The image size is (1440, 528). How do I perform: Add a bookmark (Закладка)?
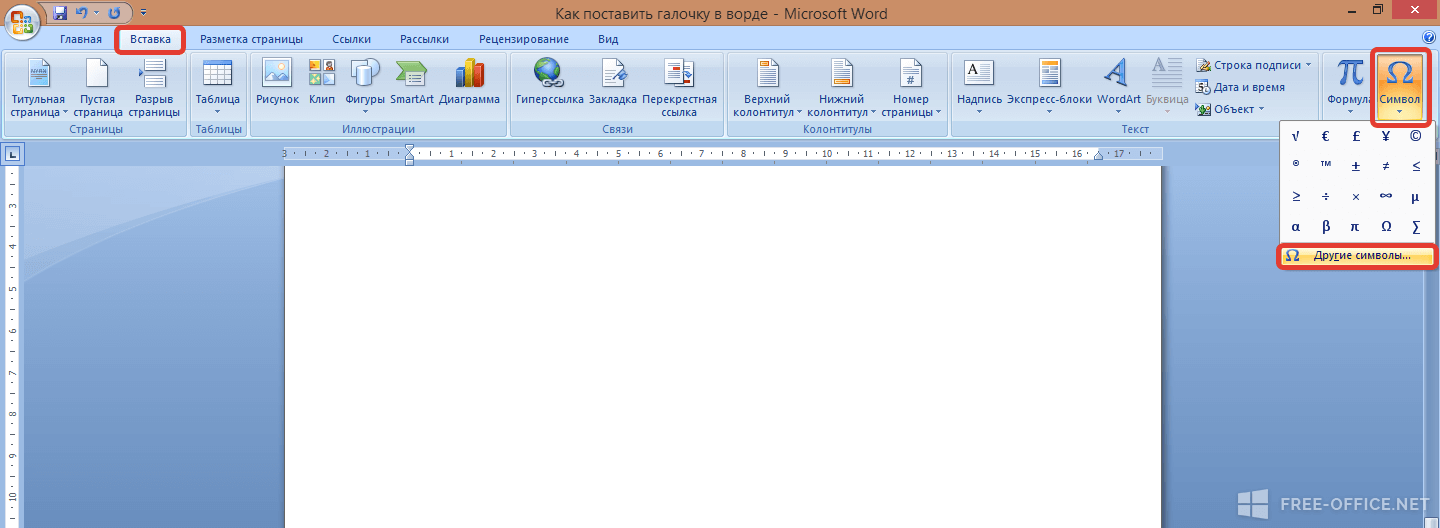point(613,82)
